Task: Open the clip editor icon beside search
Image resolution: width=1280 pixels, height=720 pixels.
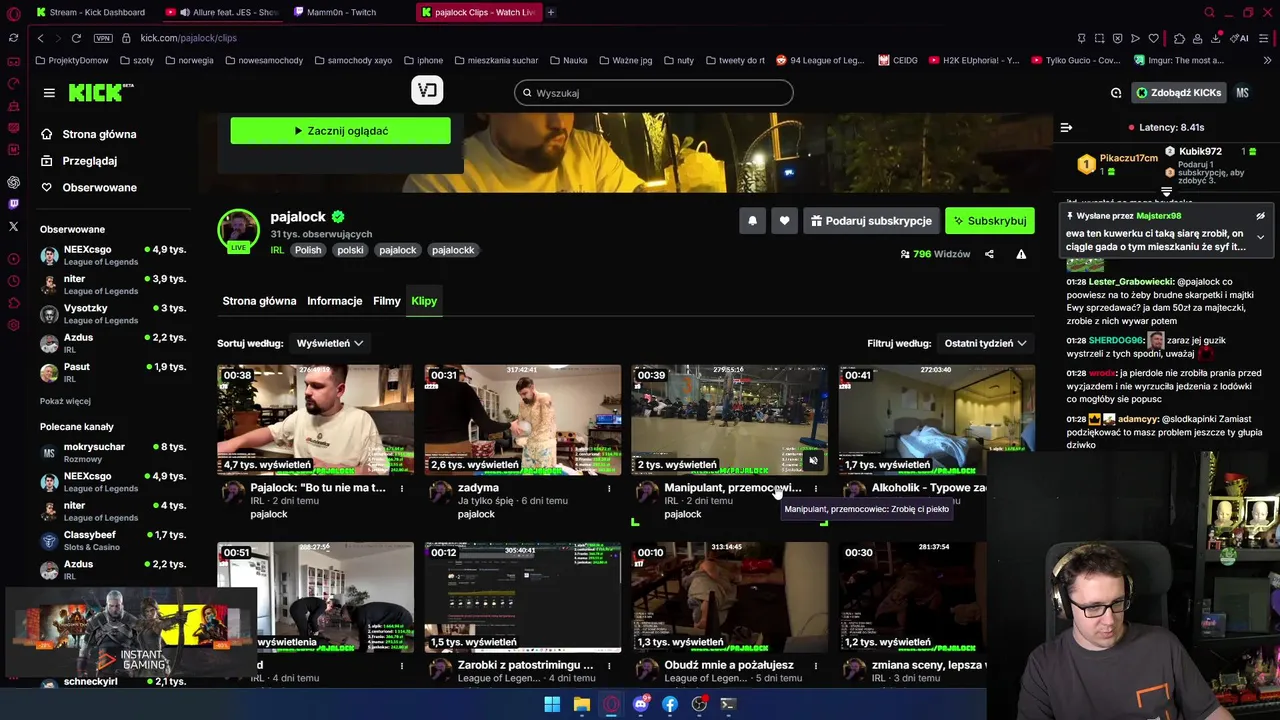Action: coord(427,91)
